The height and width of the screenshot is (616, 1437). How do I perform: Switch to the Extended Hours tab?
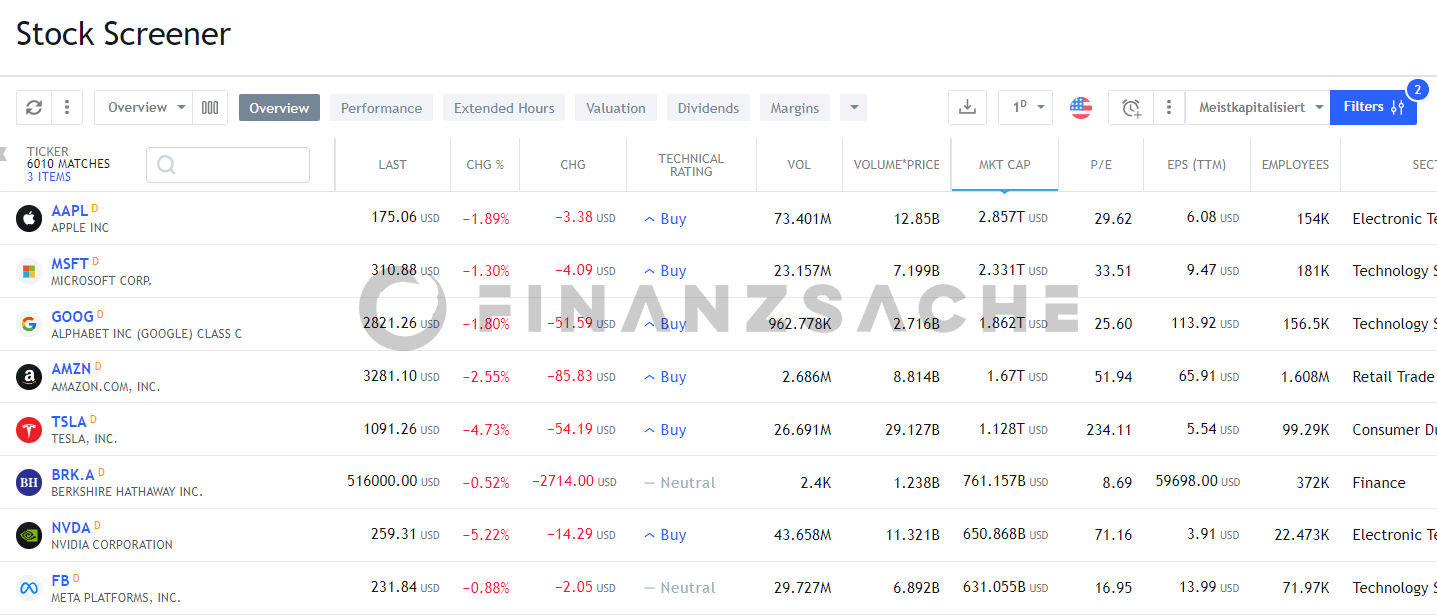(504, 108)
